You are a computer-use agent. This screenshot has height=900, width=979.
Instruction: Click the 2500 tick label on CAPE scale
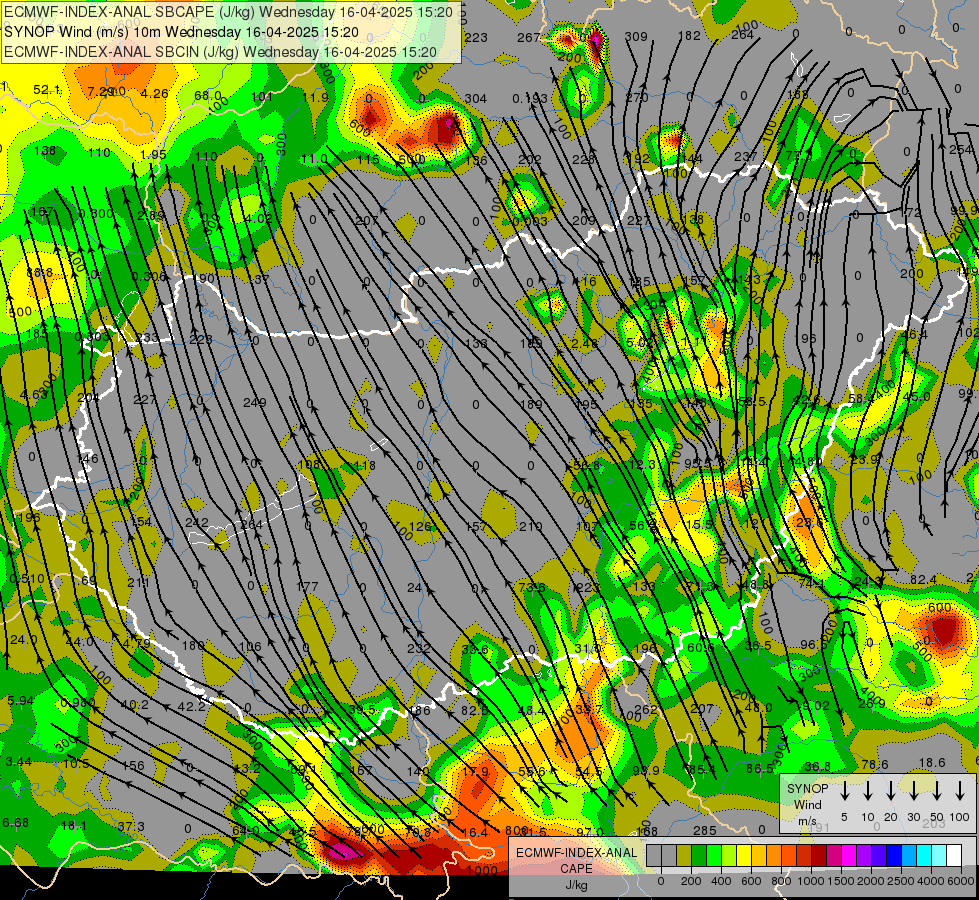pos(901,881)
